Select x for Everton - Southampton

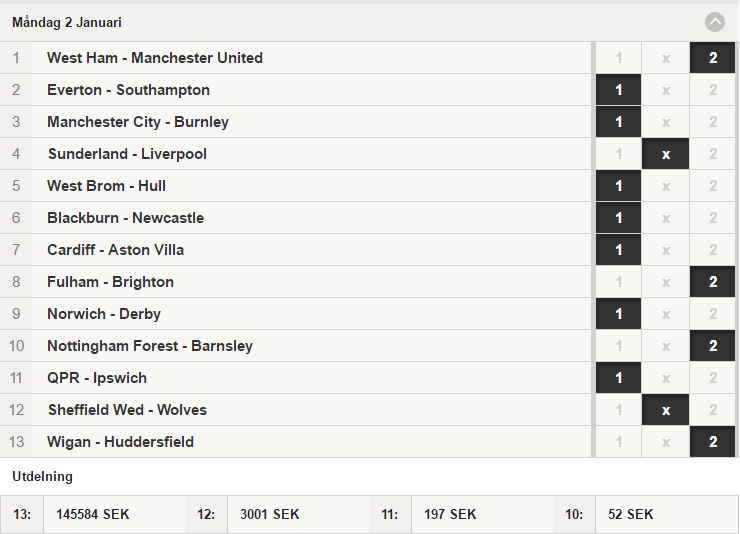(x=665, y=90)
